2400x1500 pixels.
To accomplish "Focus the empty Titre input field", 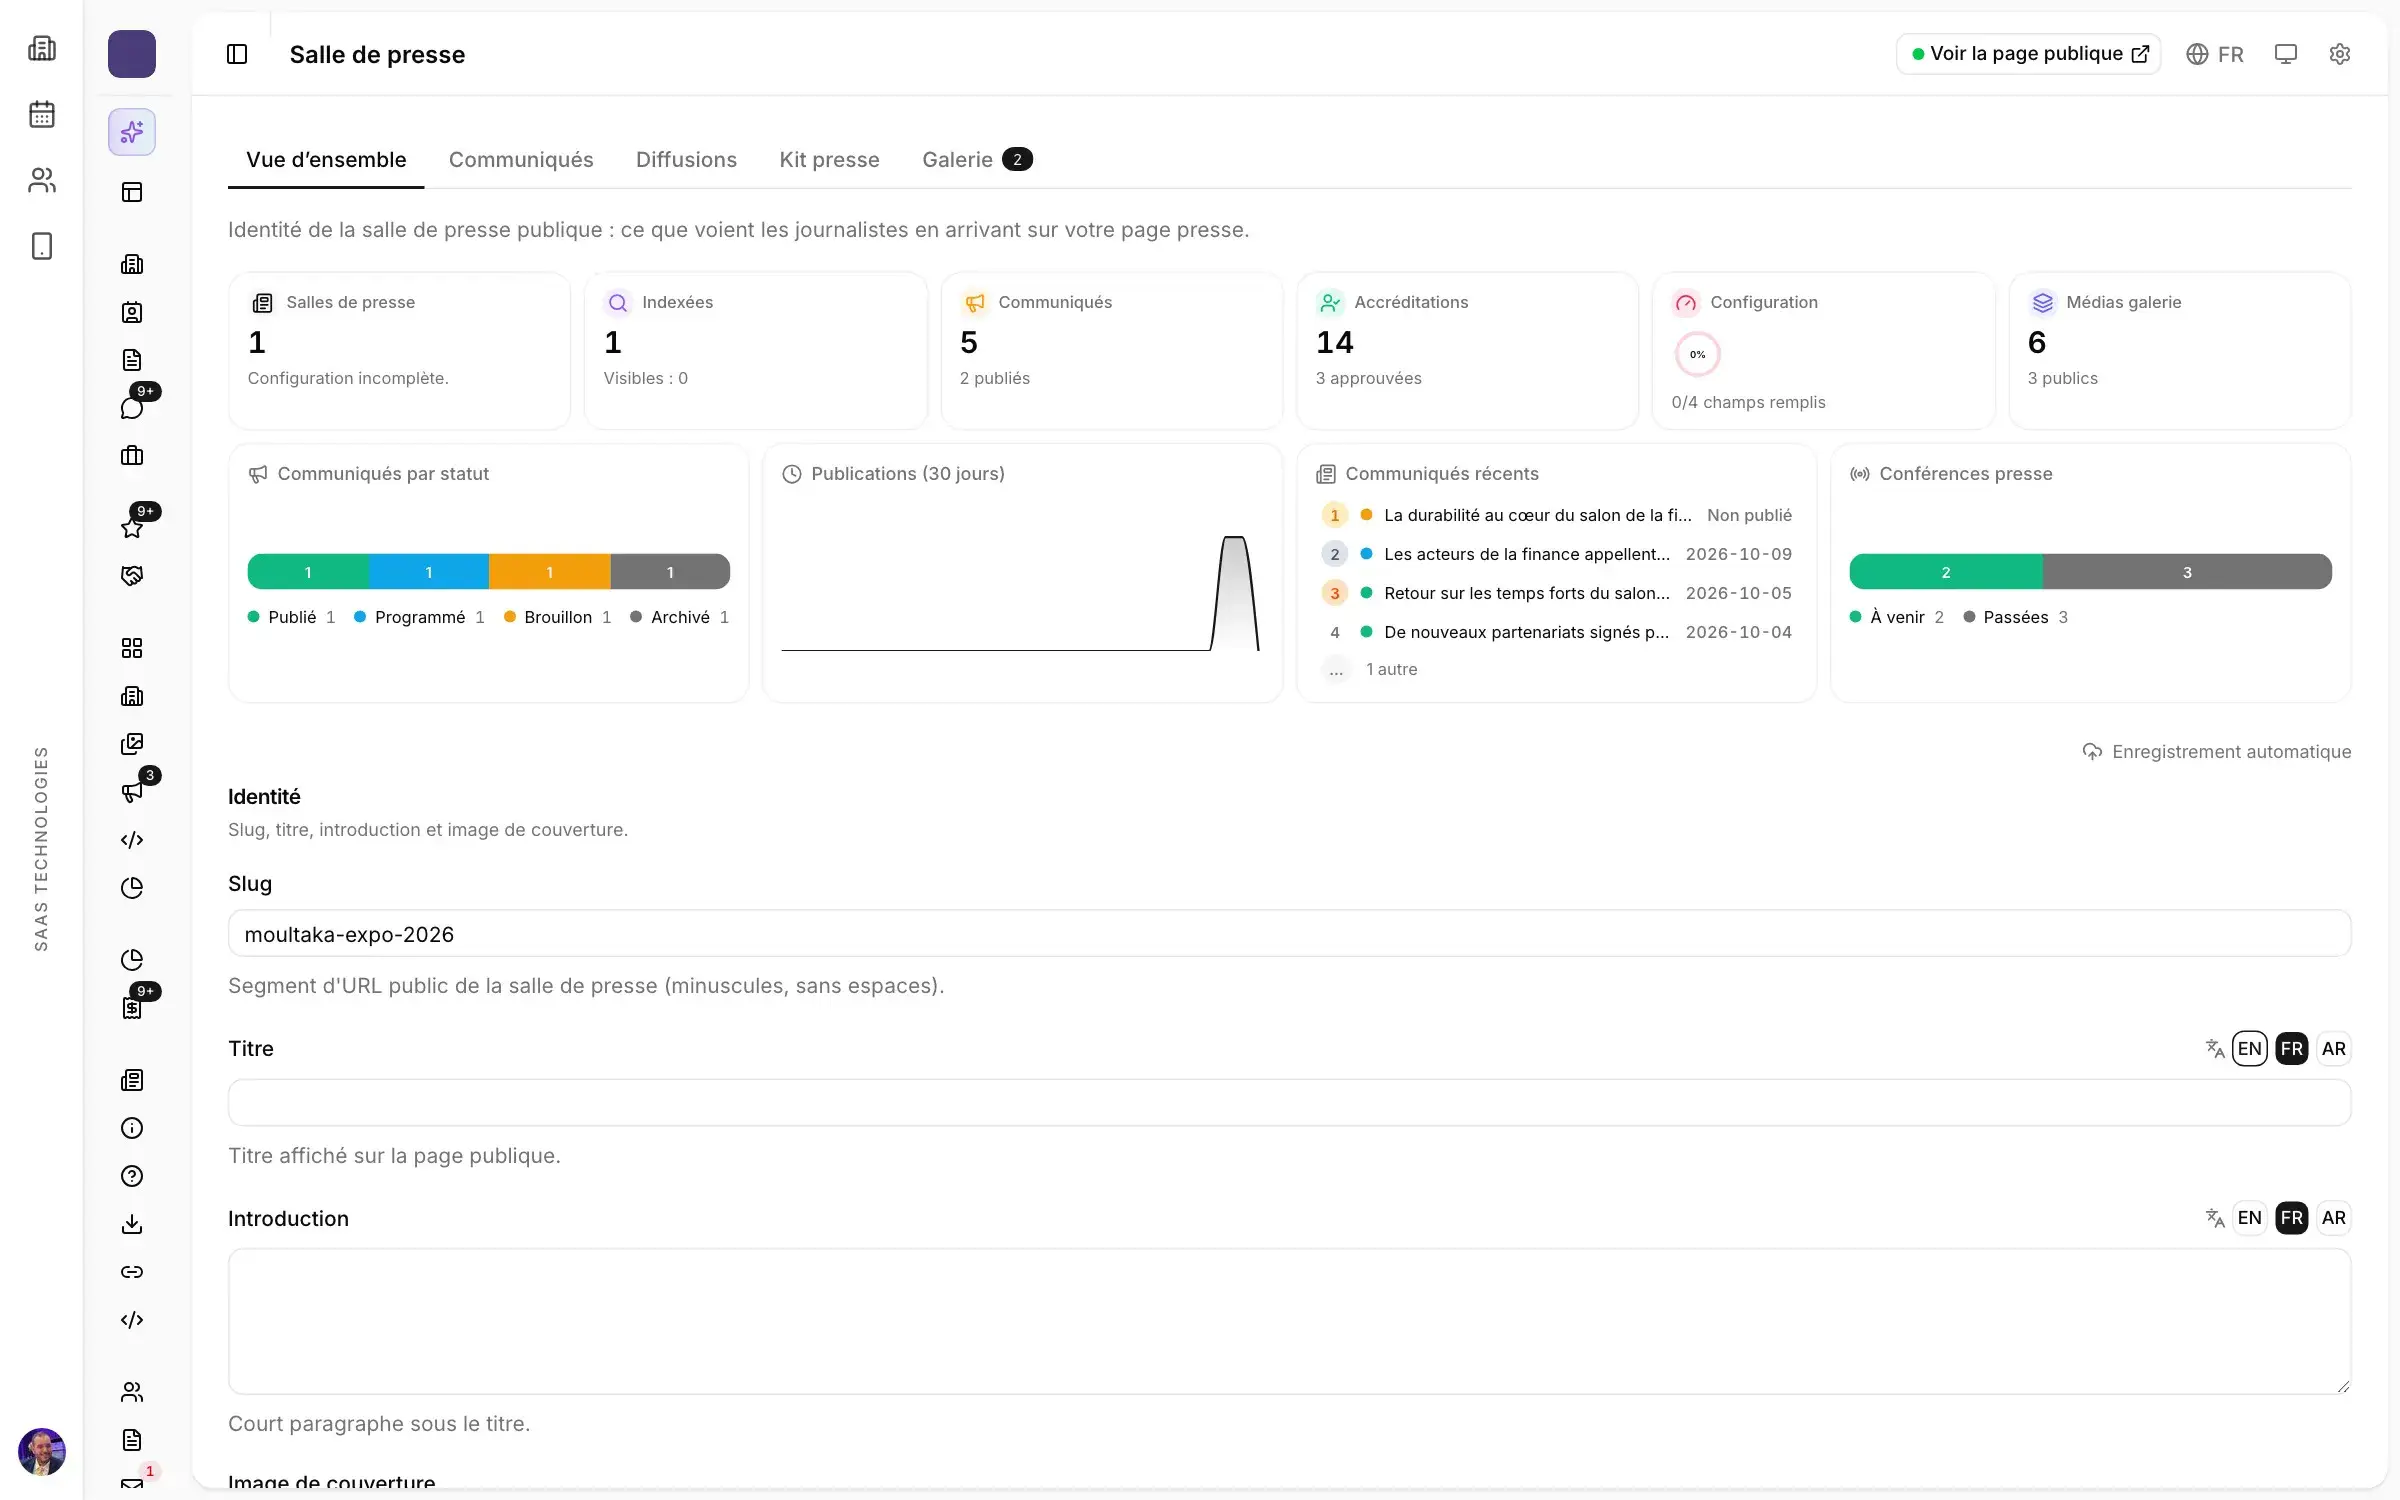I will [1289, 1103].
